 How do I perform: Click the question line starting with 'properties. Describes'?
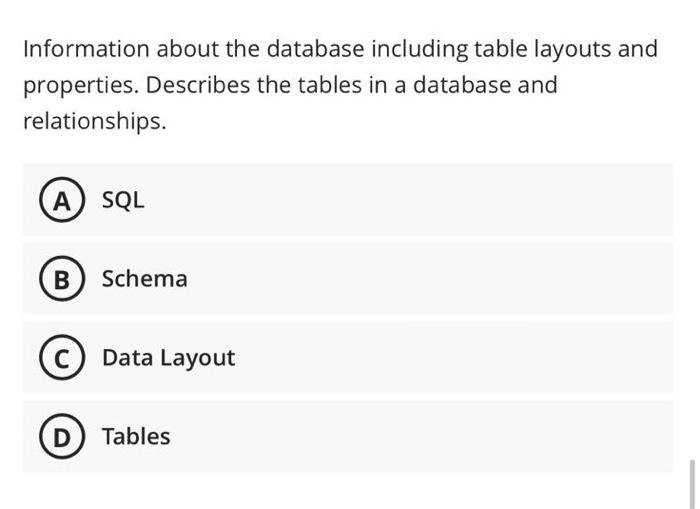(290, 85)
